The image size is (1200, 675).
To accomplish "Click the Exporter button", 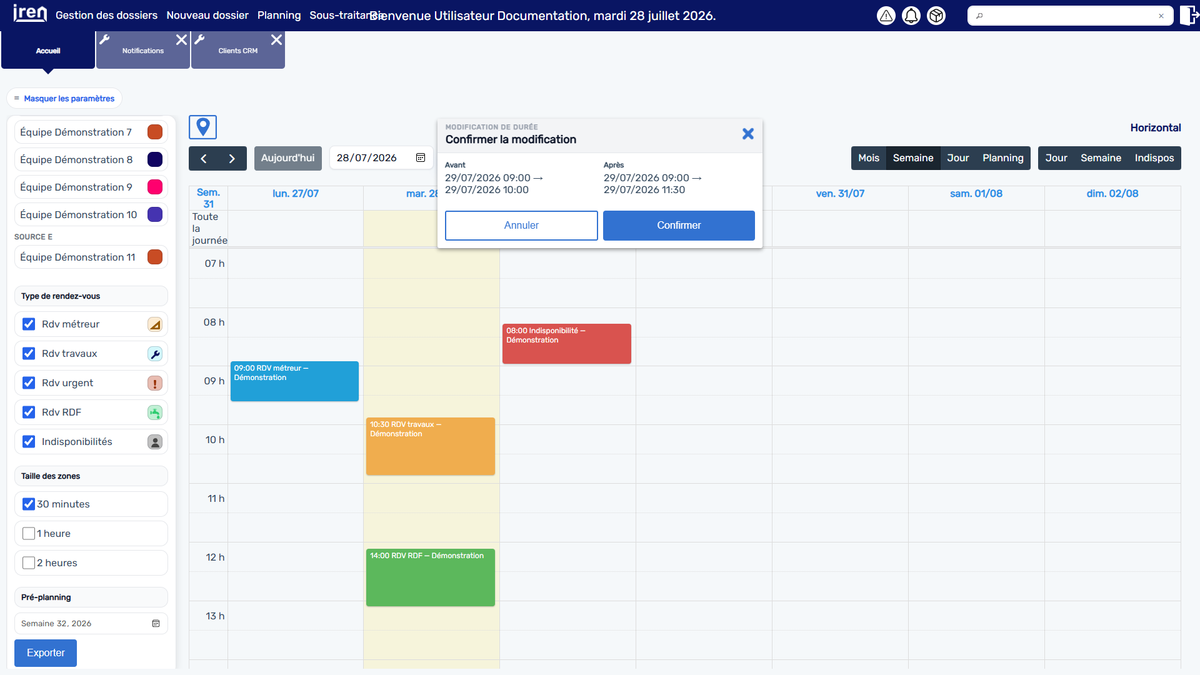I will click(45, 653).
